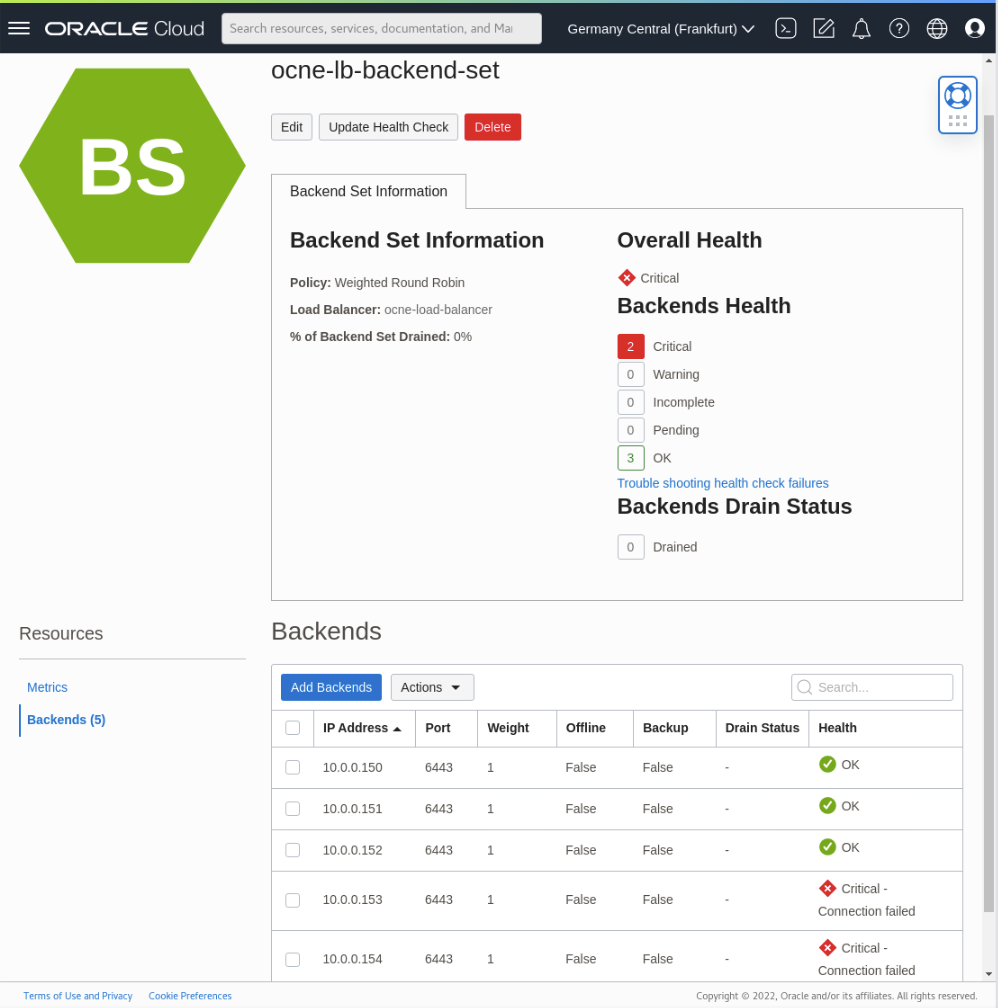Select the checkbox for backend 10.0.0.153
Image resolution: width=998 pixels, height=1008 pixels.
[x=293, y=900]
